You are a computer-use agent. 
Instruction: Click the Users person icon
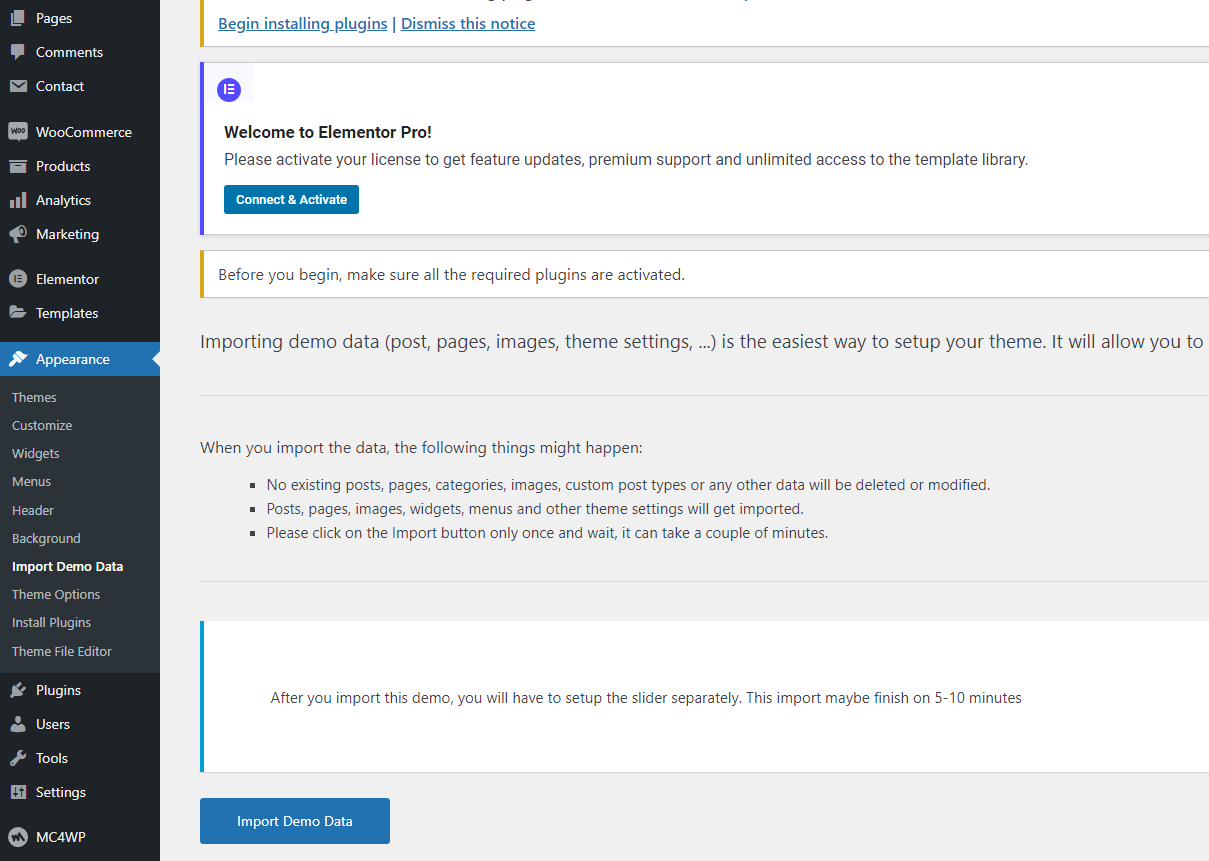click(18, 724)
